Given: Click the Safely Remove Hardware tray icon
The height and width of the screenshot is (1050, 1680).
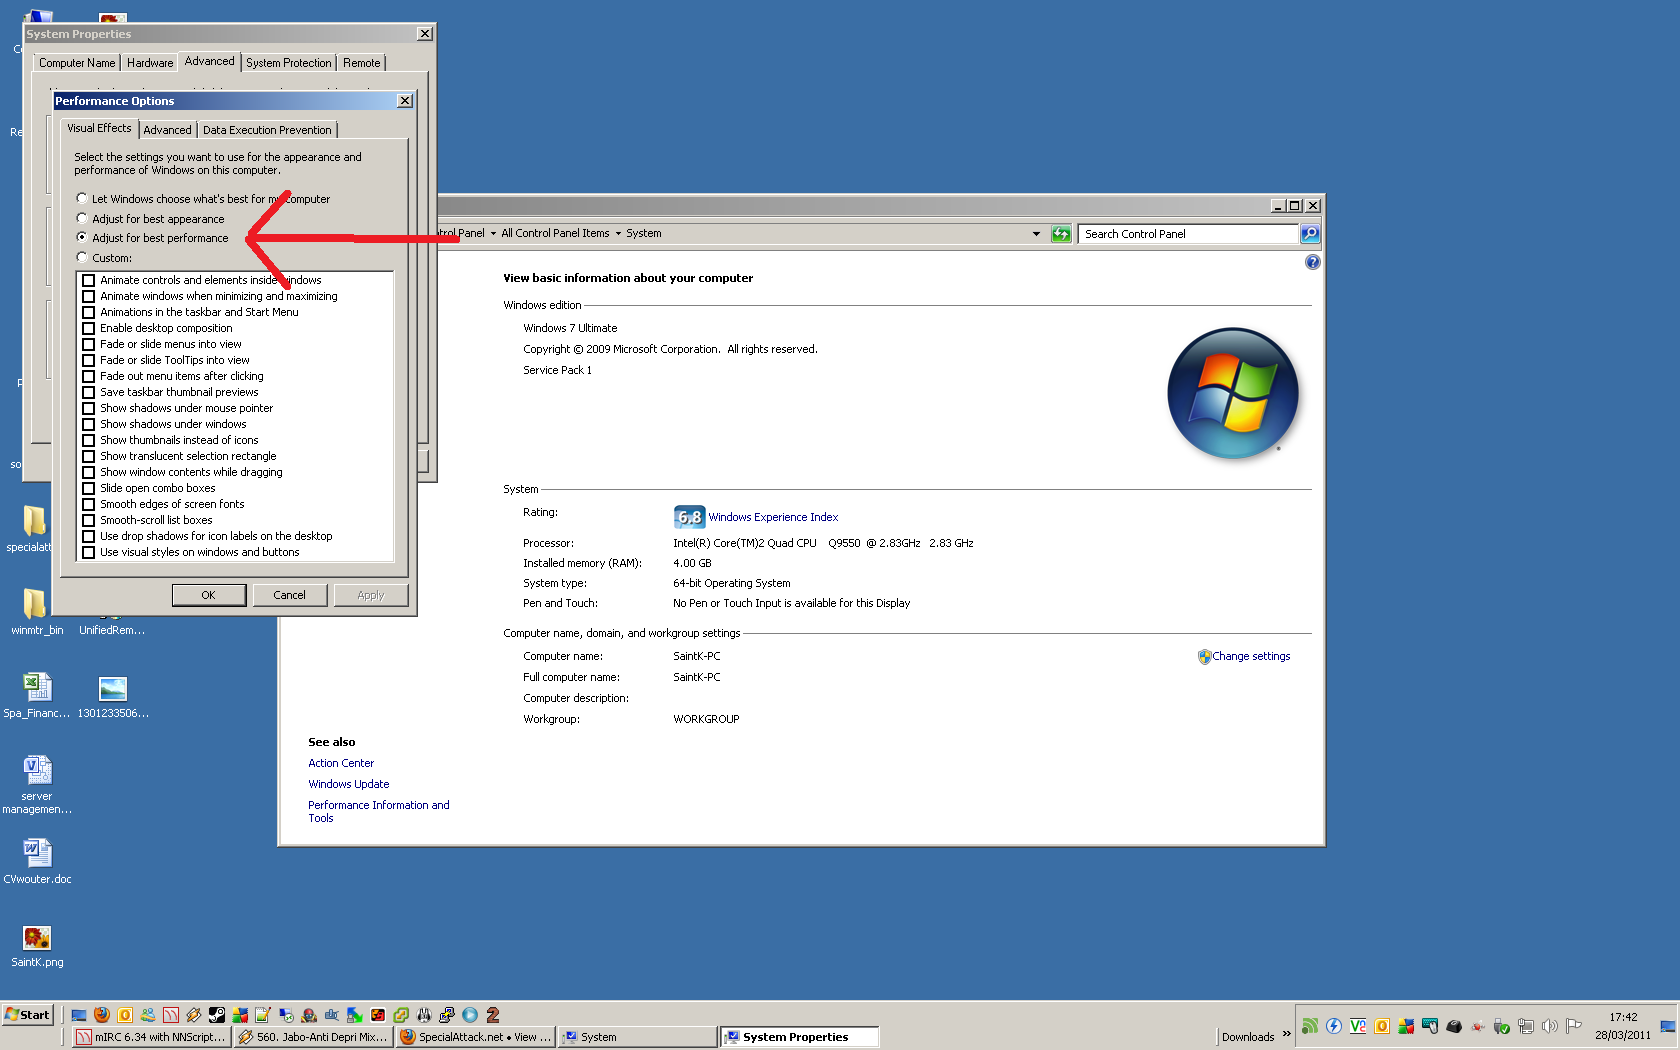Looking at the screenshot, I should click(1502, 1026).
